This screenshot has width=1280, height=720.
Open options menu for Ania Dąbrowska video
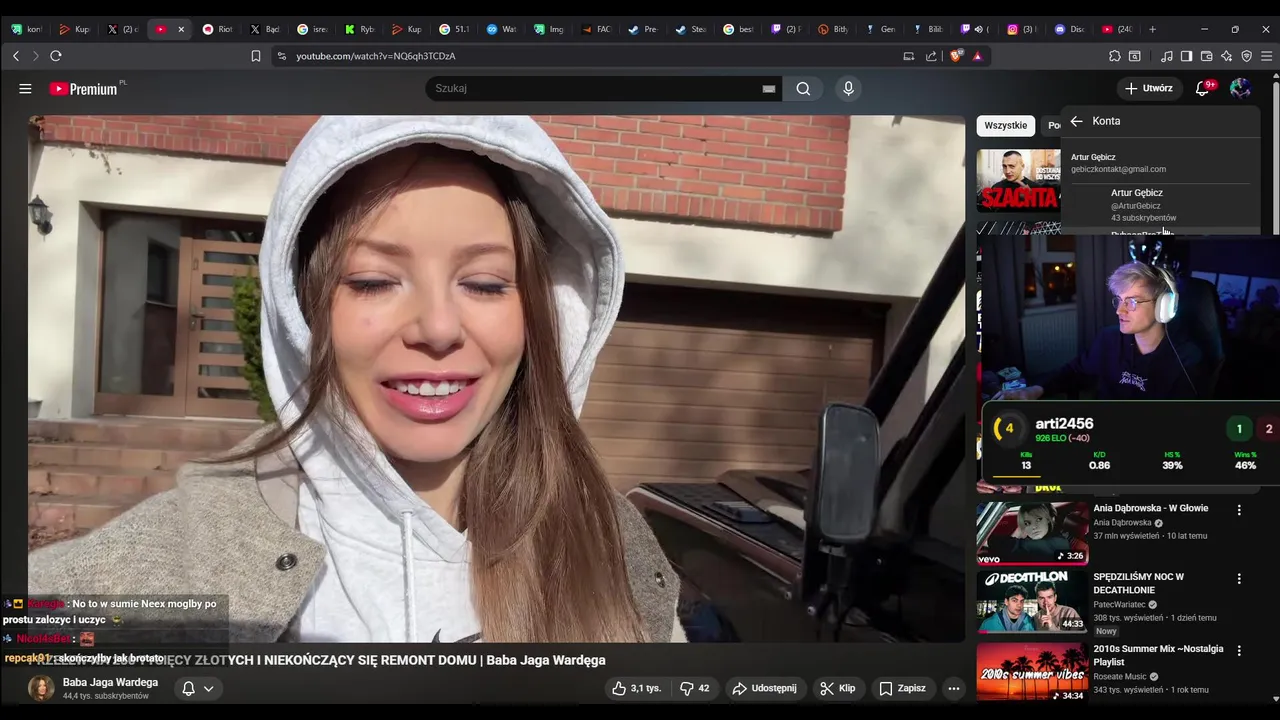(1239, 510)
